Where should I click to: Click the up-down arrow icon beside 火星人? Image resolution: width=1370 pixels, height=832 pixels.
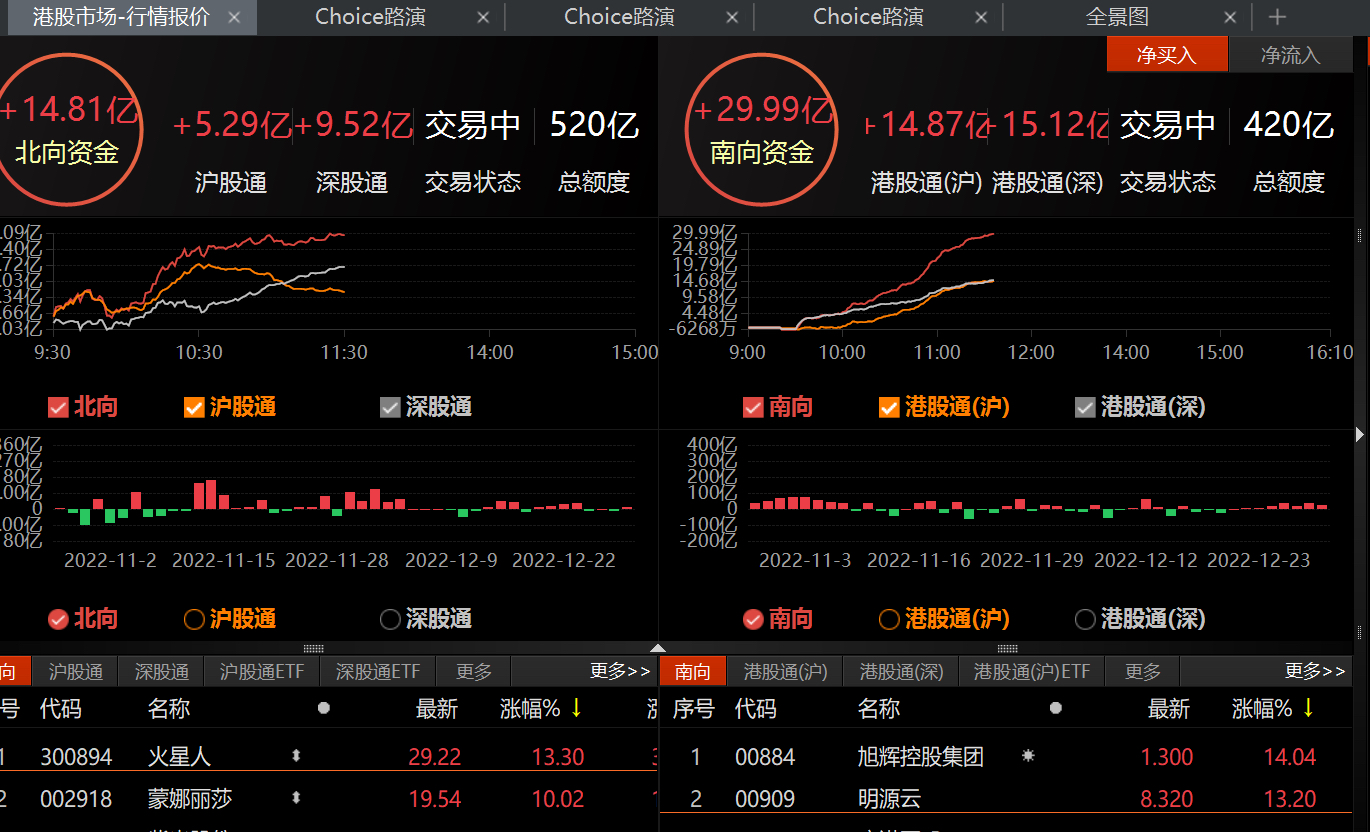pos(296,757)
